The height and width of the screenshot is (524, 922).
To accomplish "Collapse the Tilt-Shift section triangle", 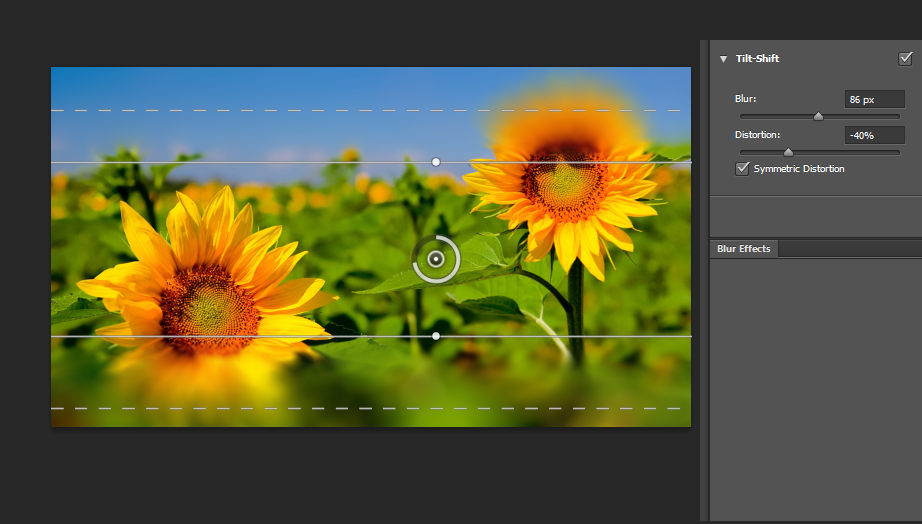I will click(723, 59).
